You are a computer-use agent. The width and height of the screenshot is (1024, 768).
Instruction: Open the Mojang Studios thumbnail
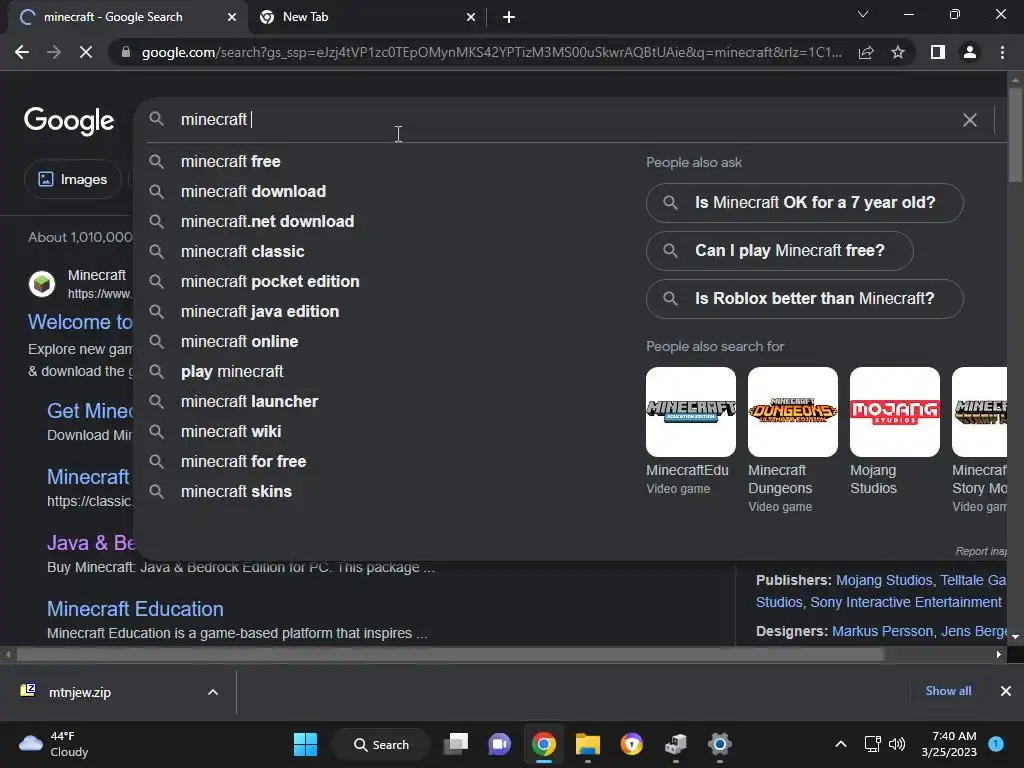pos(895,412)
